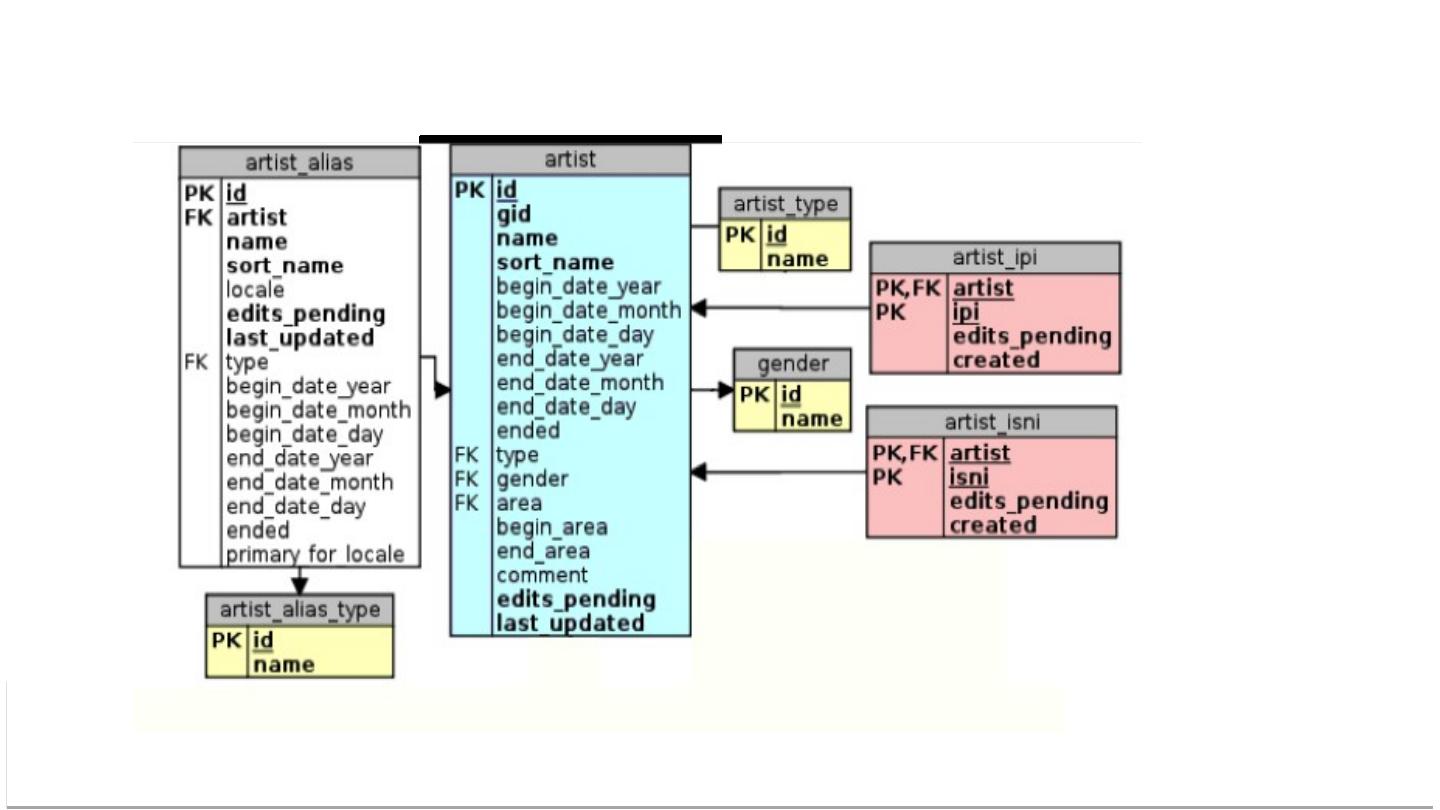
Task: Click the area foreign key in artist table
Action: [x=518, y=503]
